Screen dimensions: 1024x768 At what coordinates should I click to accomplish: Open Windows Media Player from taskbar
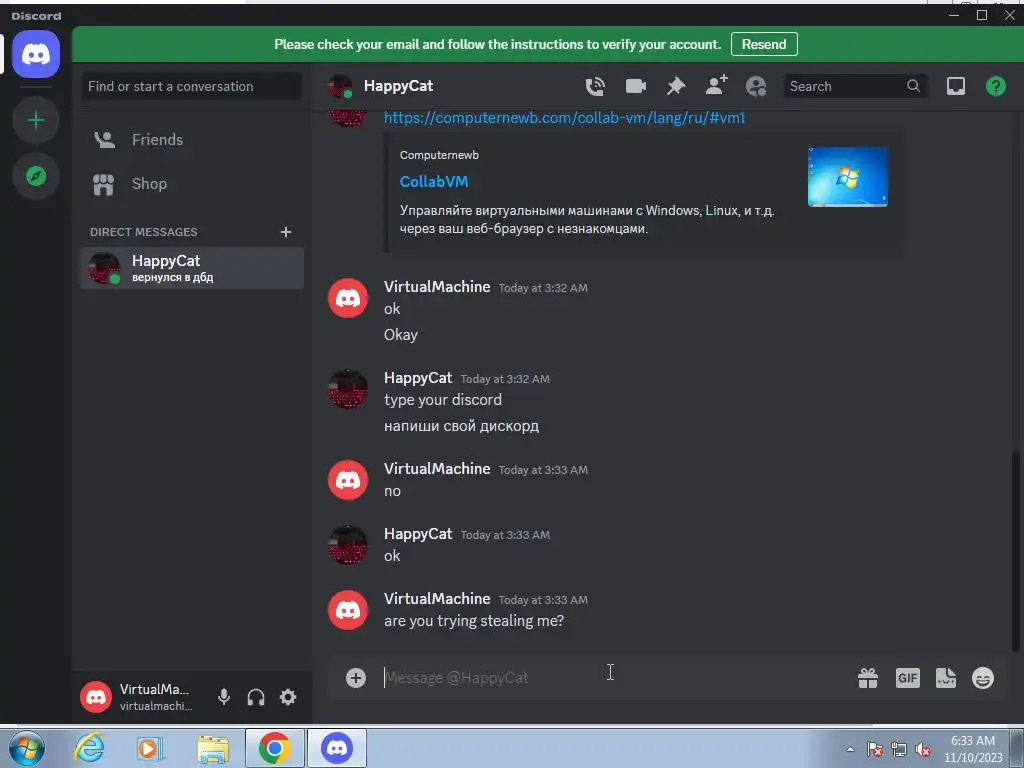[150, 748]
